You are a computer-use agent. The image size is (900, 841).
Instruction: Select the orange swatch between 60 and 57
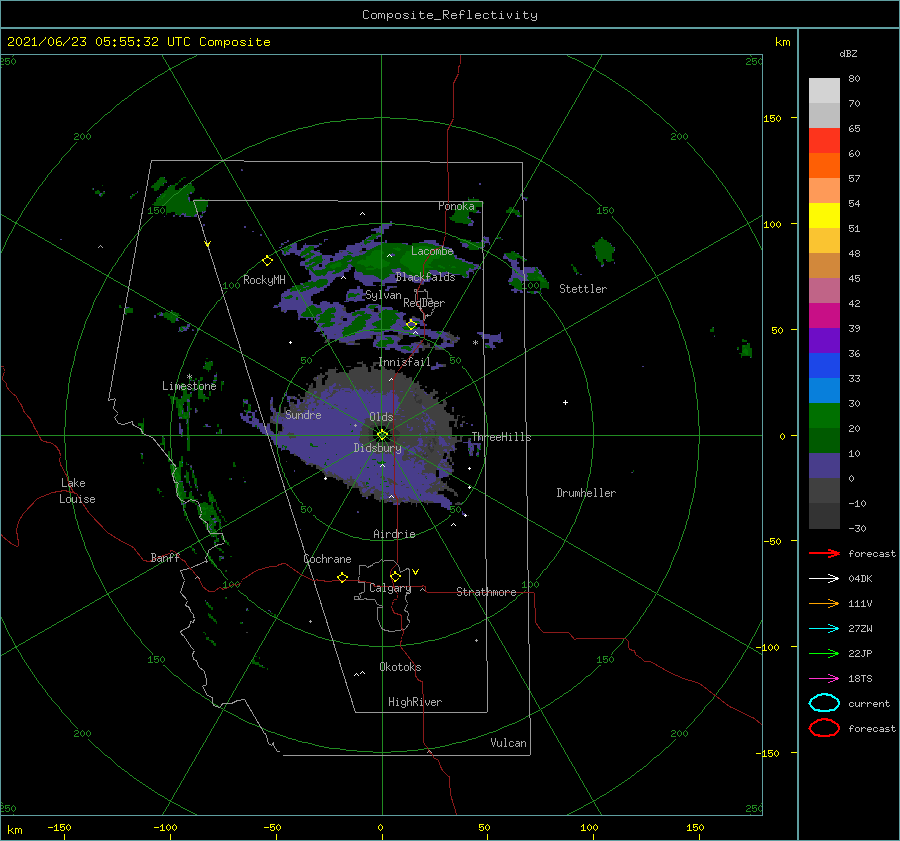point(824,166)
